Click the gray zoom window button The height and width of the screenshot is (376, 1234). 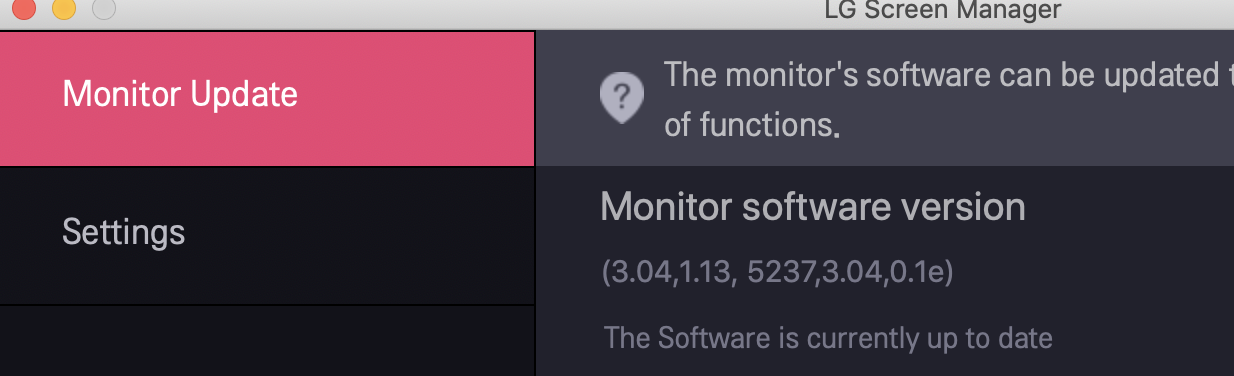point(104,9)
